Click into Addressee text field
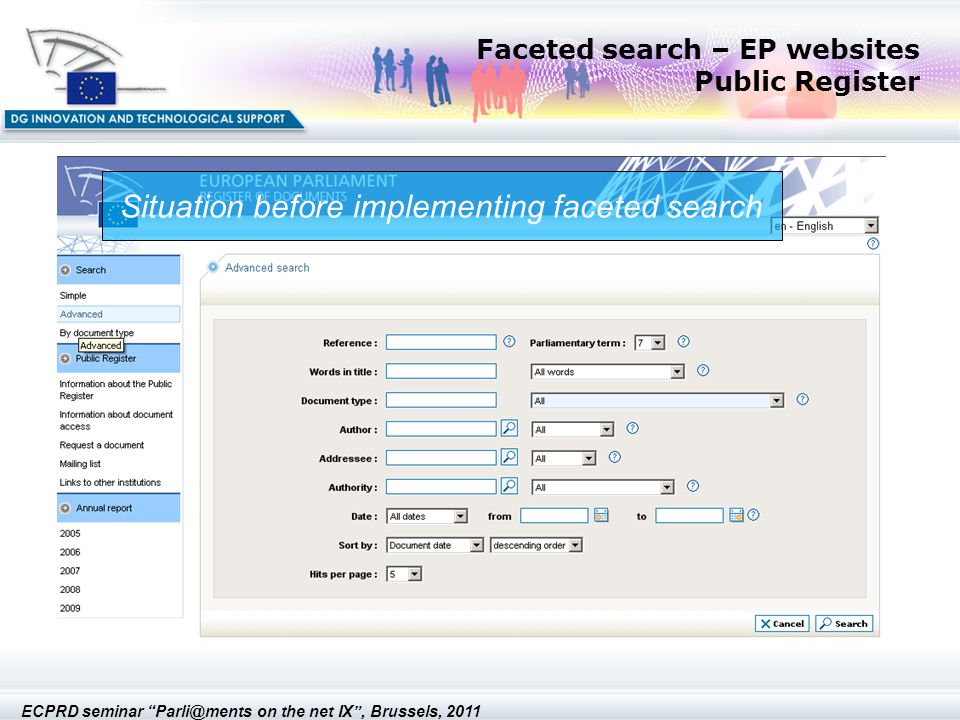This screenshot has width=960, height=720. 441,457
